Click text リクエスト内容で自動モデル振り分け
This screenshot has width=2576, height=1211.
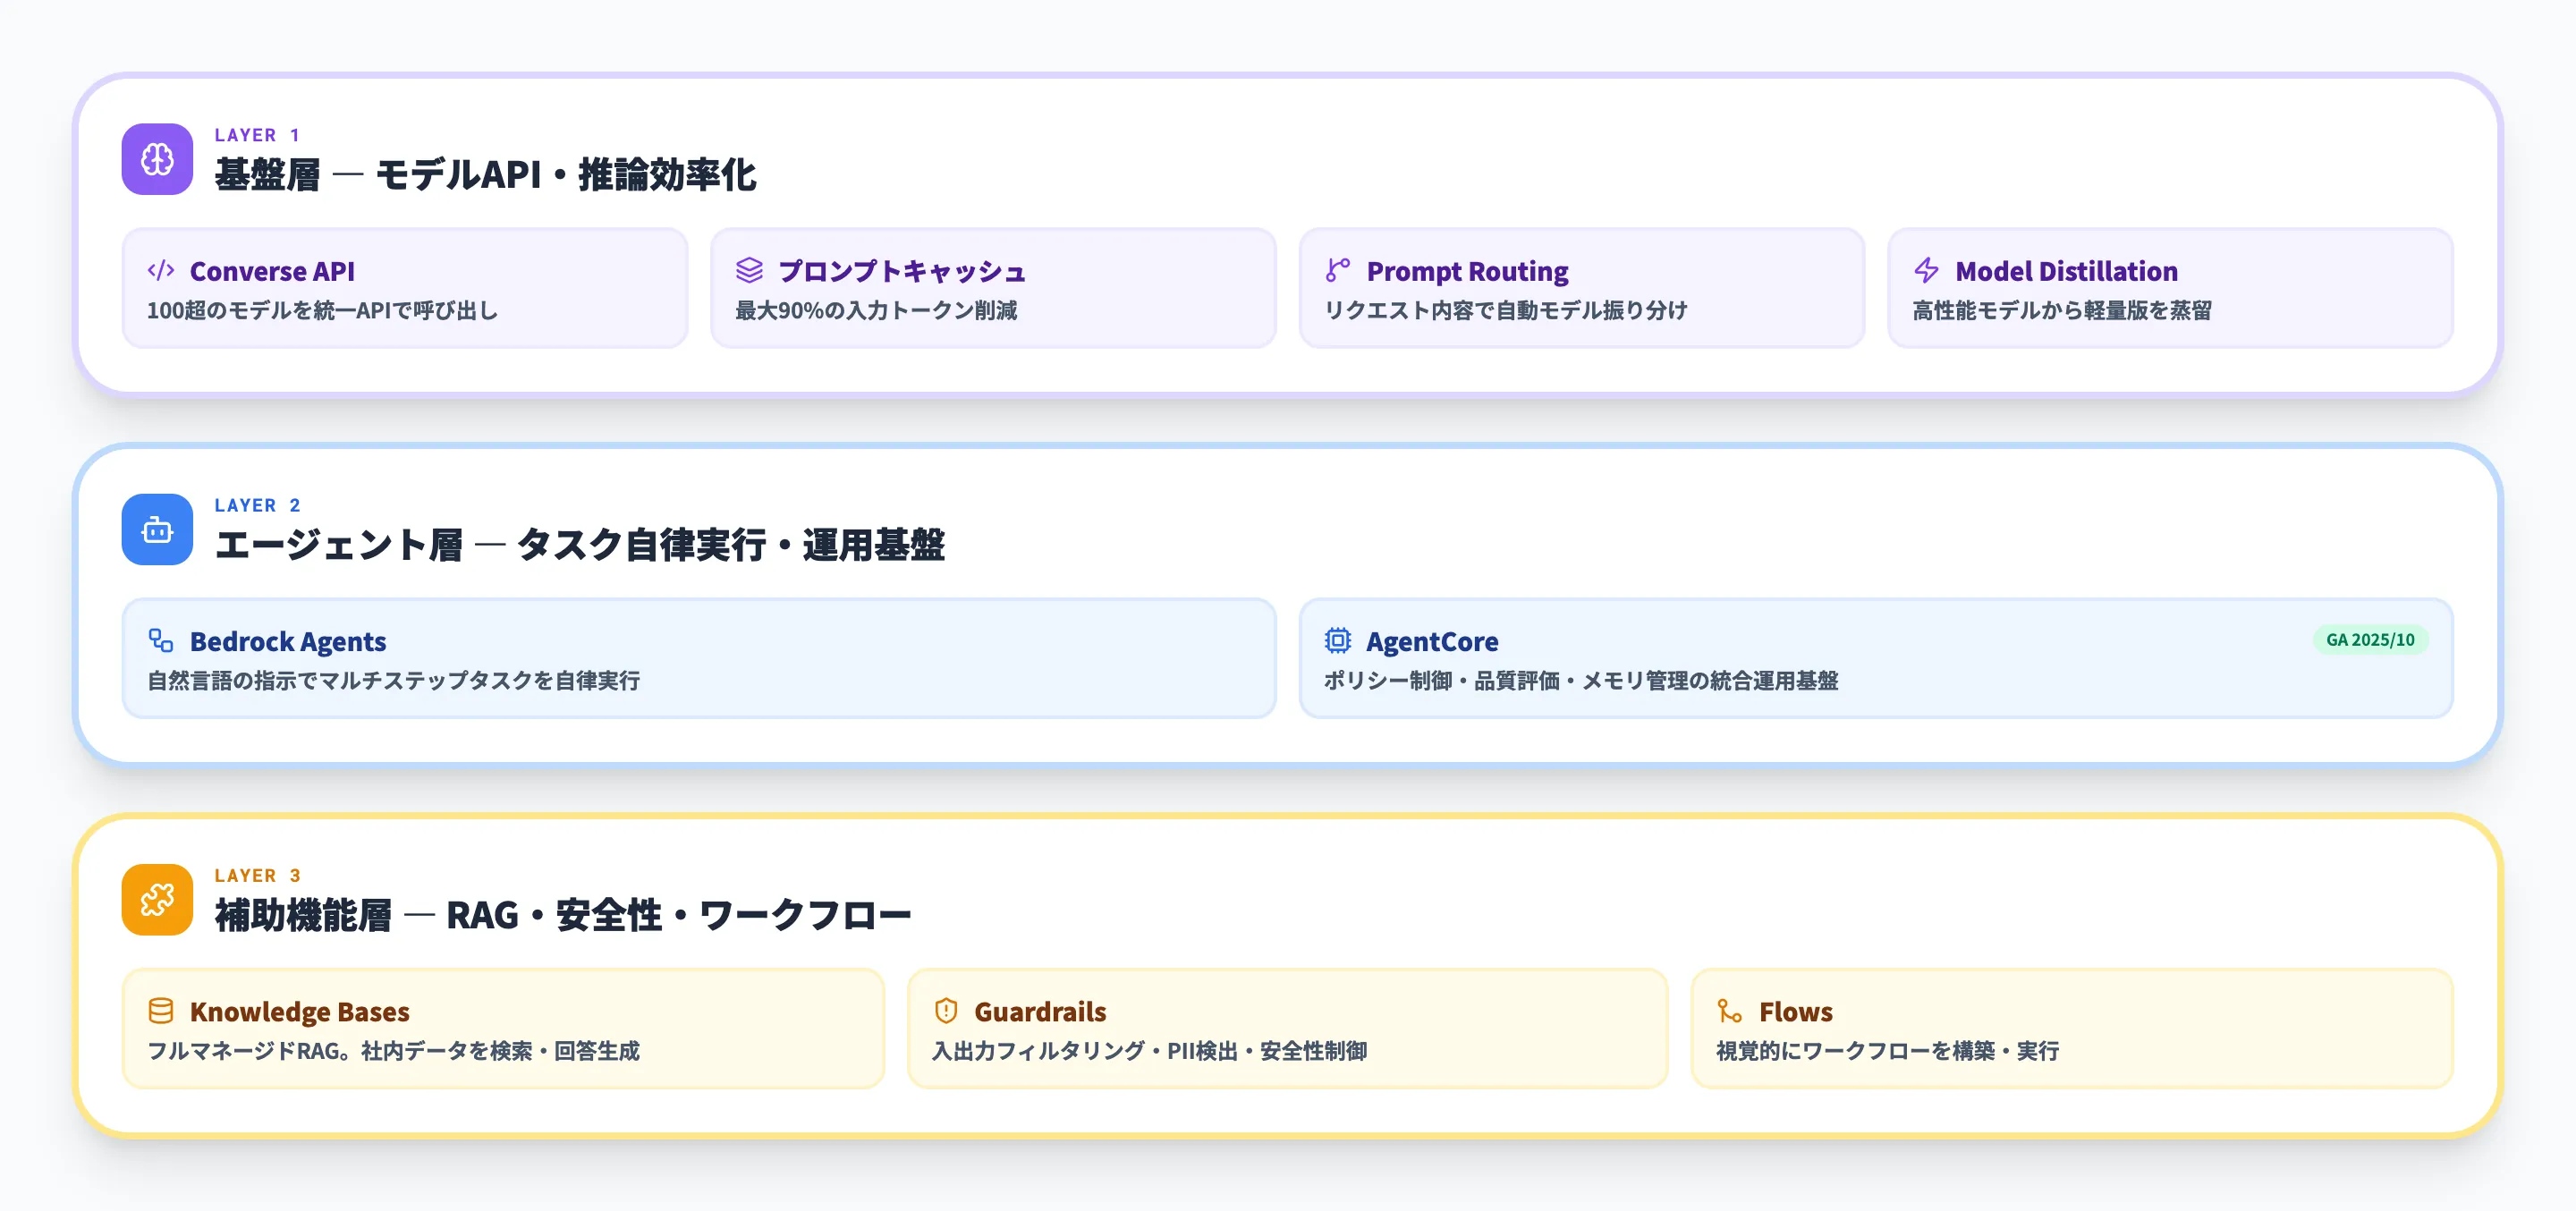(1506, 311)
